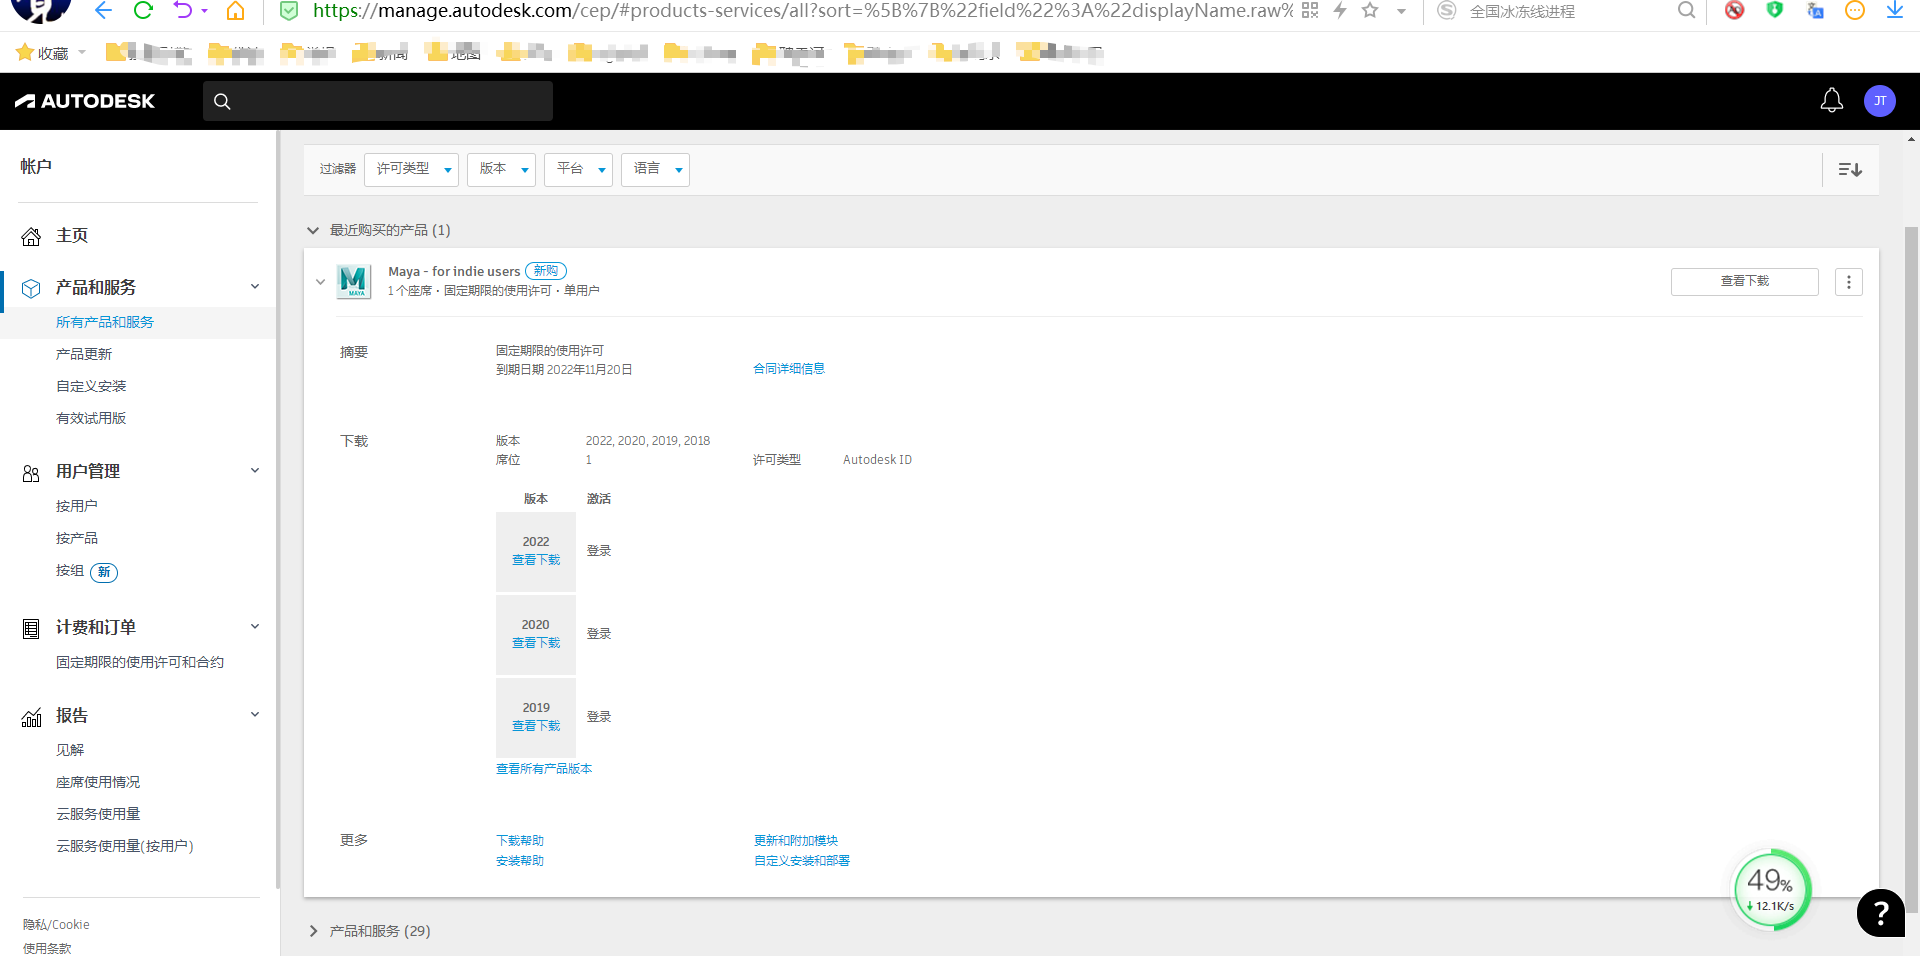Click the 收藏 favorites star
The height and width of the screenshot is (956, 1920).
pyautogui.click(x=25, y=52)
